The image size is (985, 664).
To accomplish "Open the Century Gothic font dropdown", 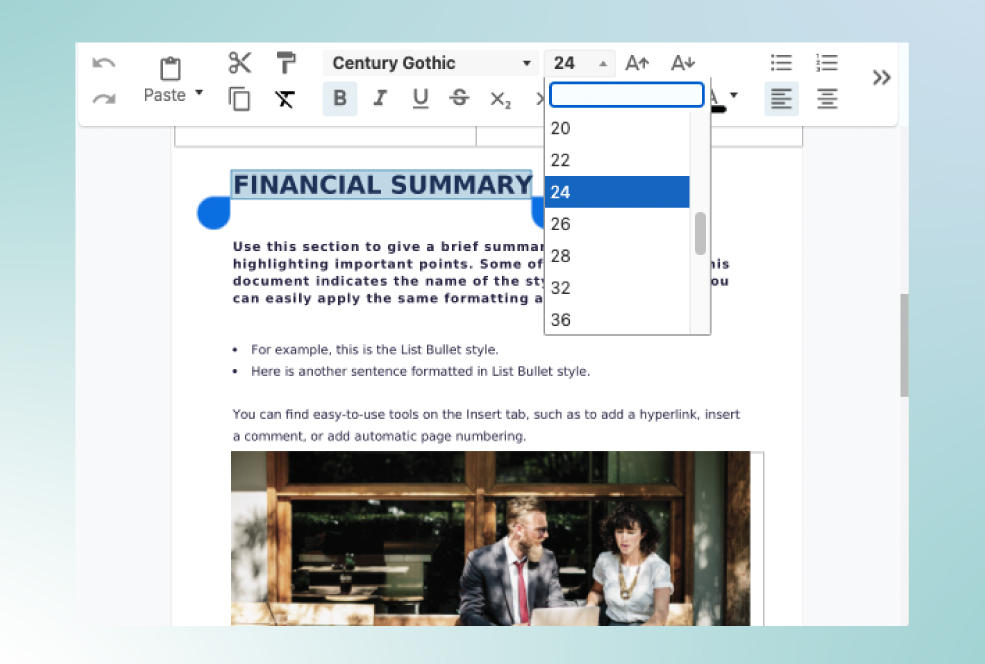I will [x=432, y=63].
